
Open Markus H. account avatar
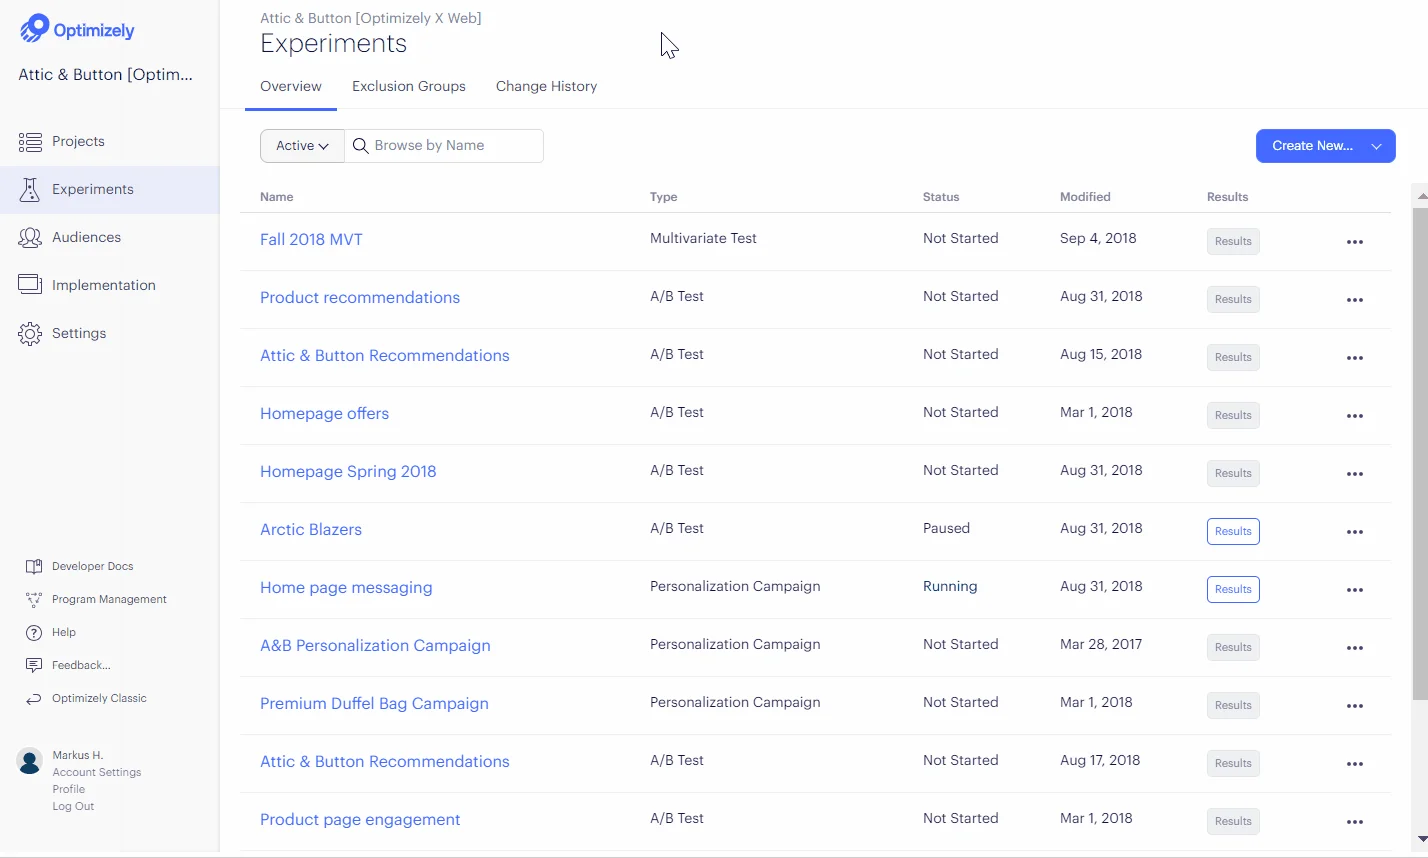tap(30, 761)
